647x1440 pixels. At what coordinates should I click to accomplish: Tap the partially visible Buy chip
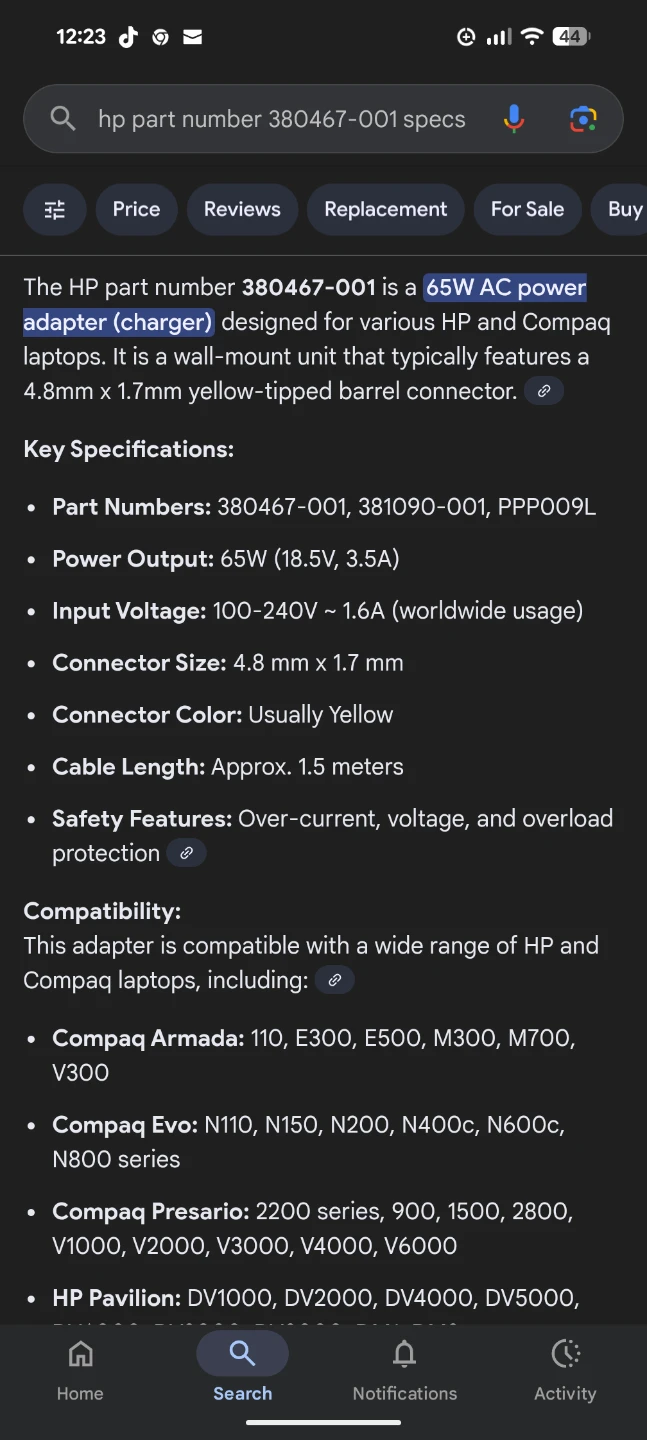(x=620, y=209)
